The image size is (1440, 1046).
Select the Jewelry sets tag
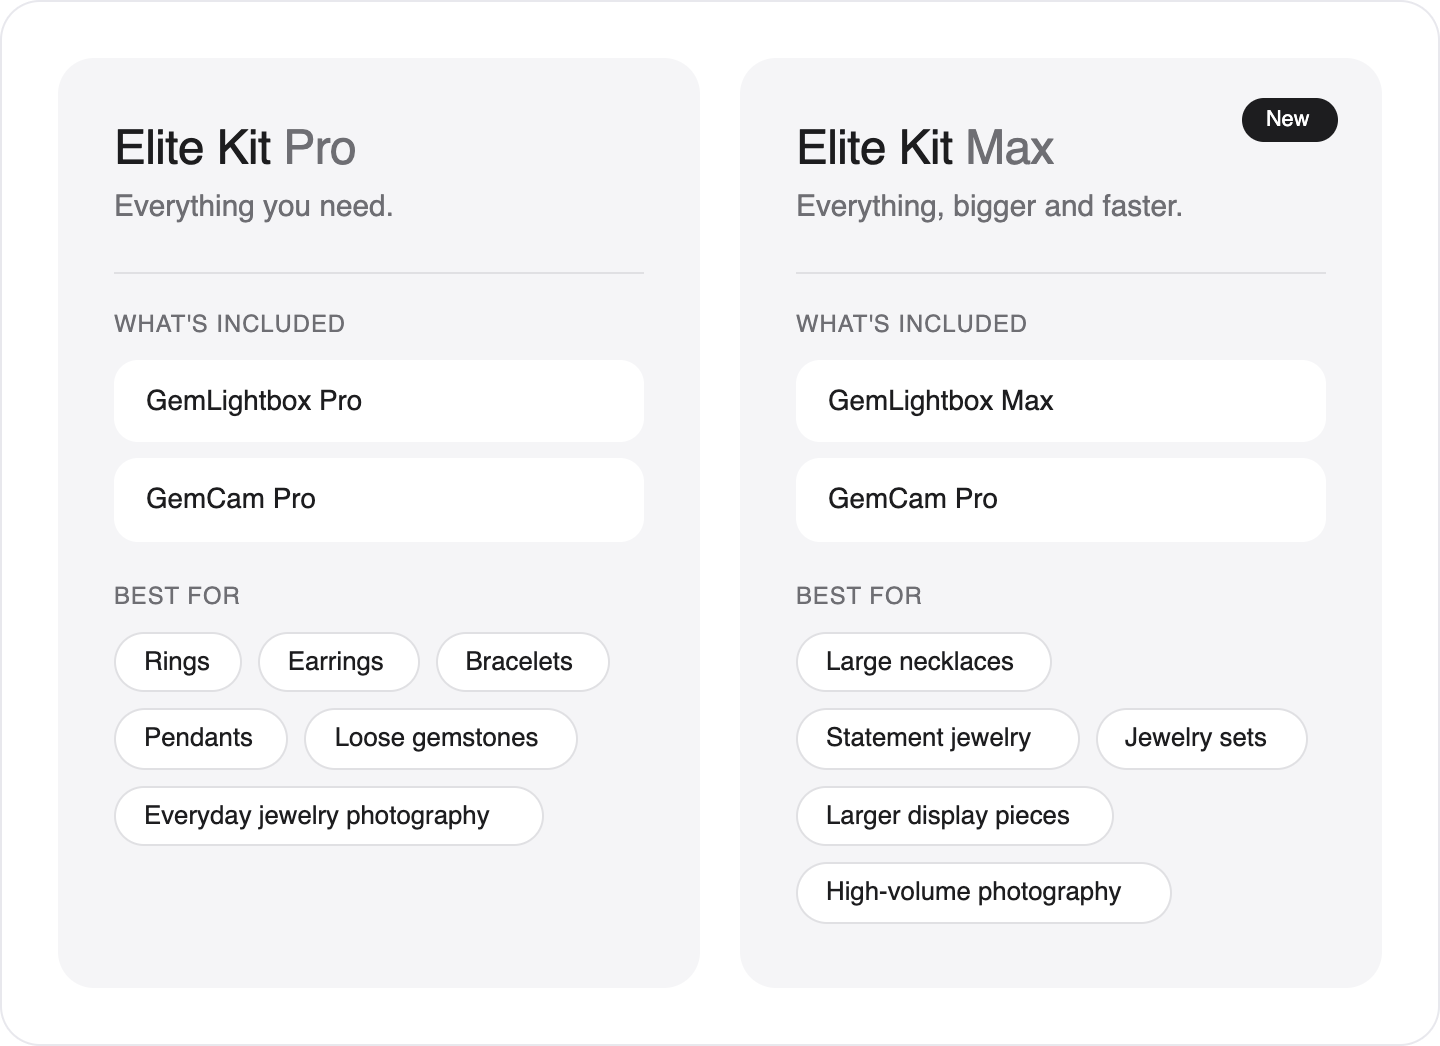1201,739
